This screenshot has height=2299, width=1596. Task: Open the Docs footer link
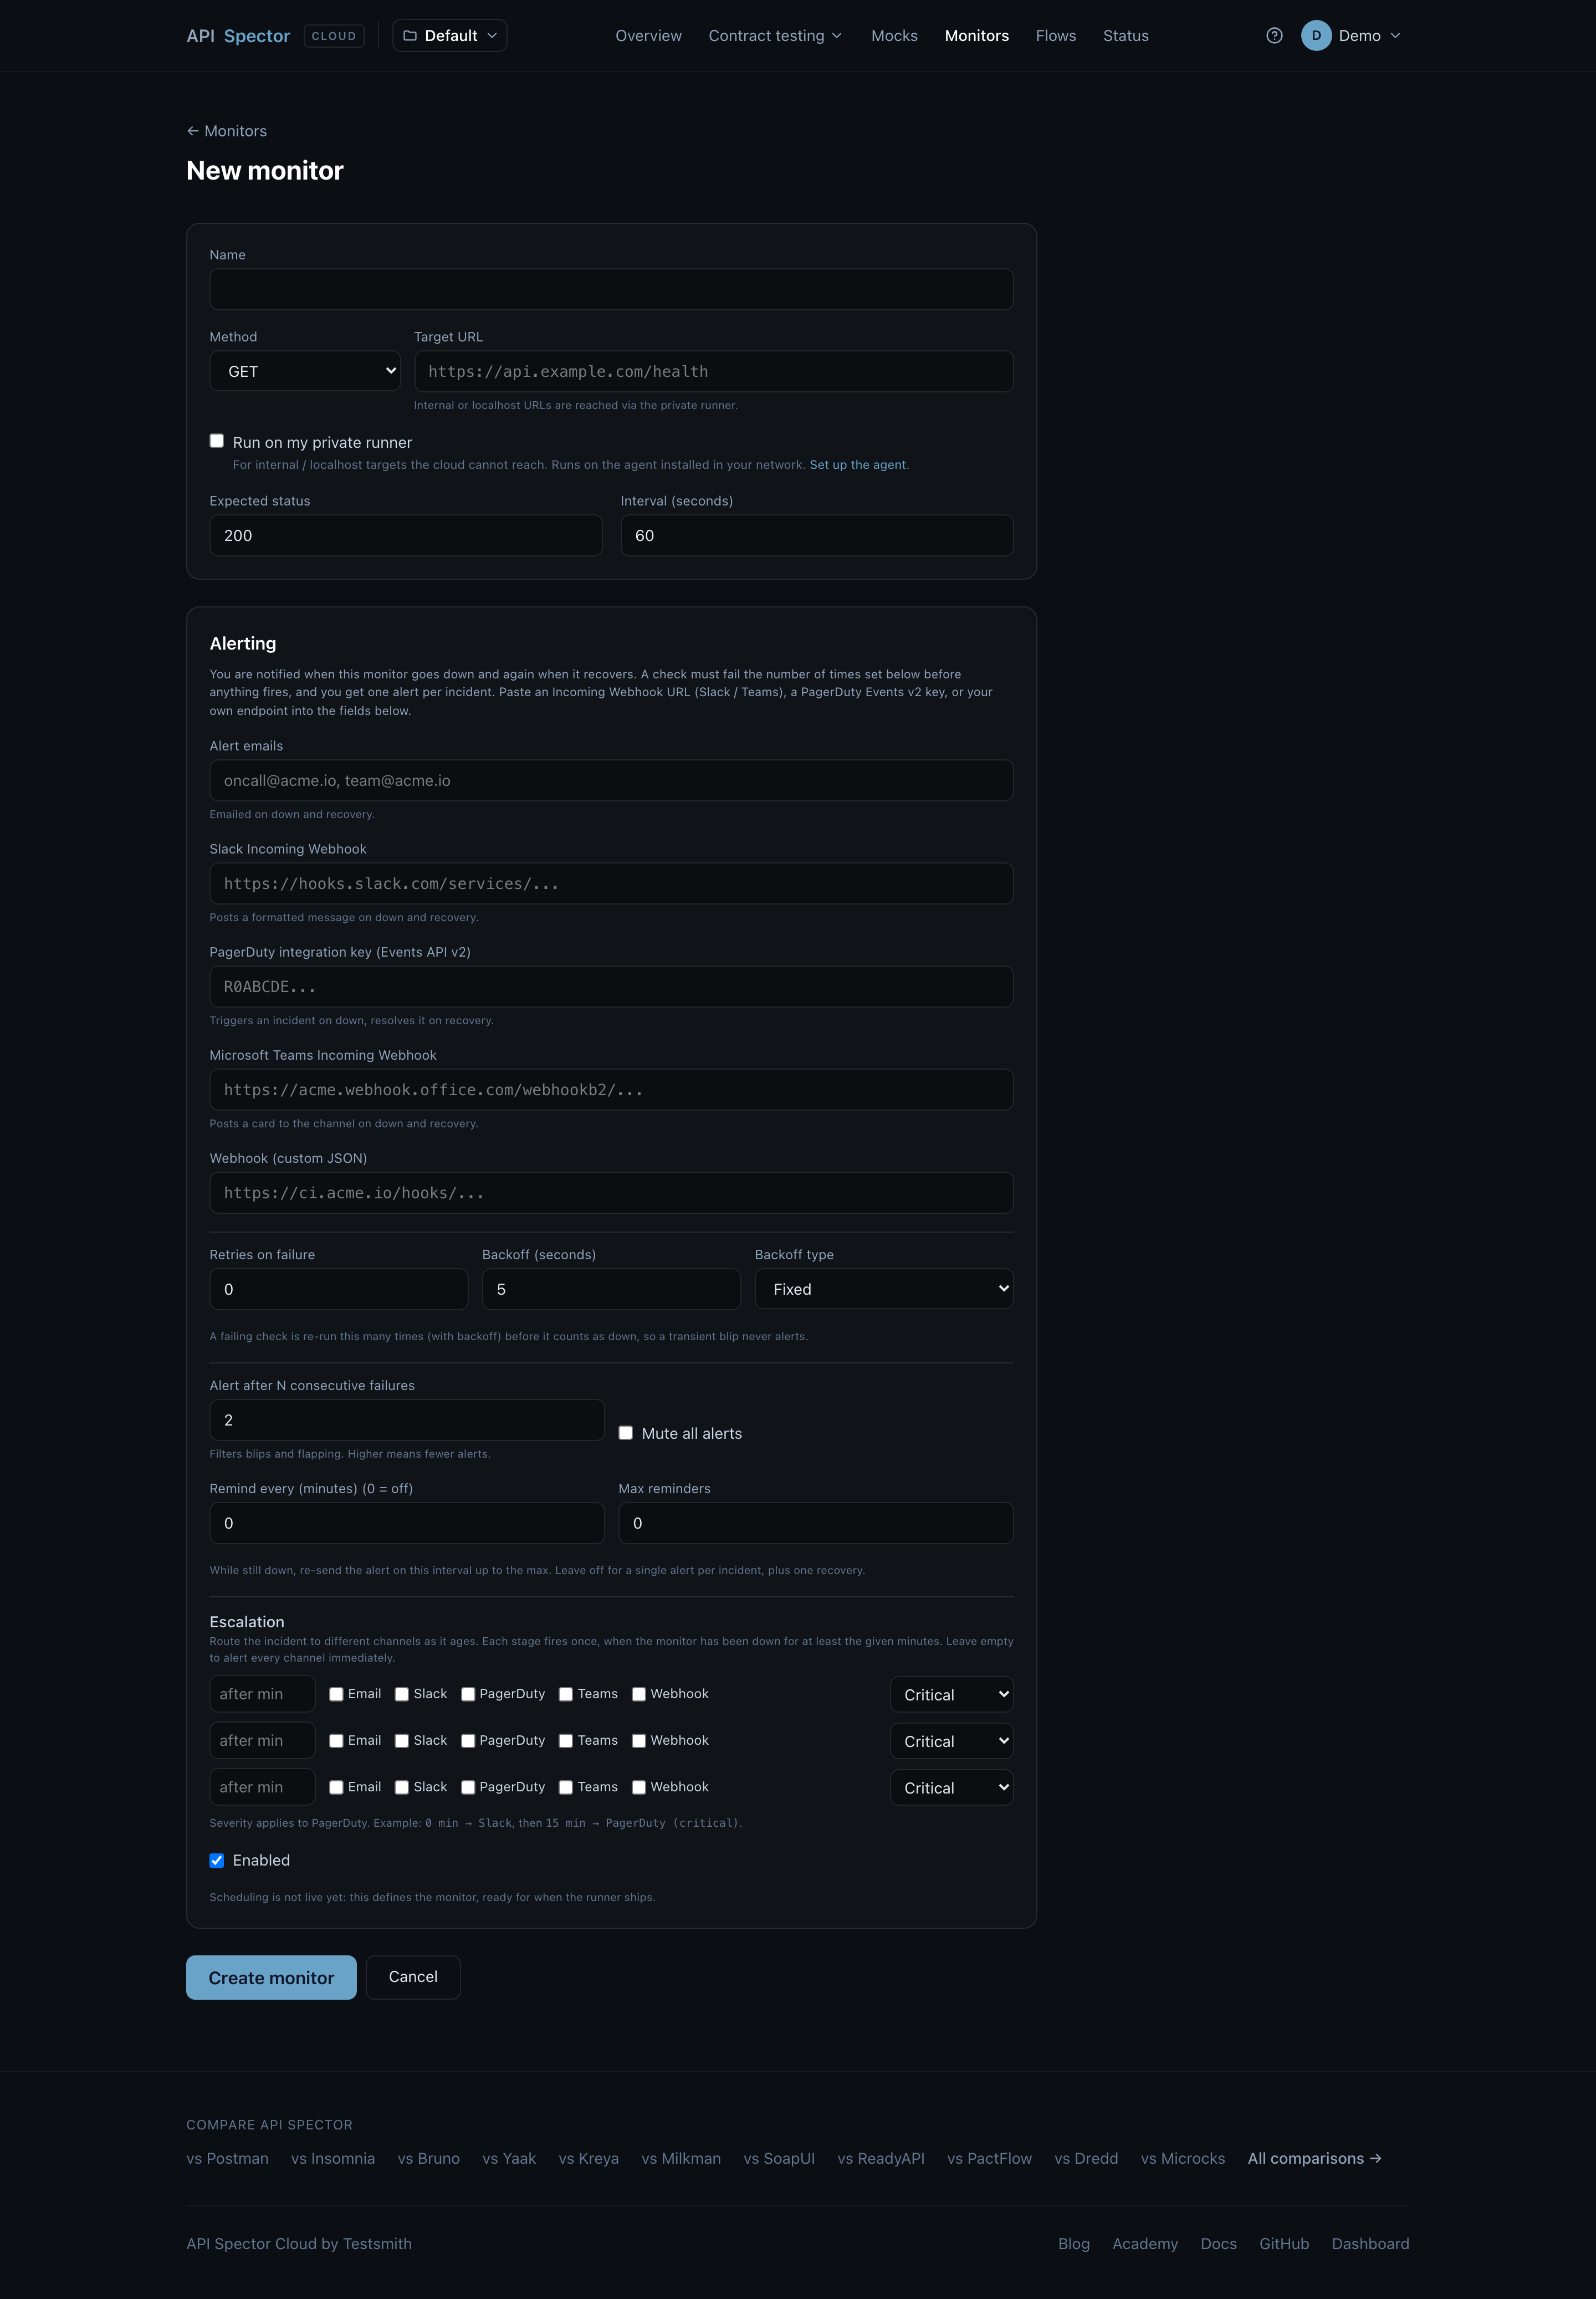point(1218,2243)
